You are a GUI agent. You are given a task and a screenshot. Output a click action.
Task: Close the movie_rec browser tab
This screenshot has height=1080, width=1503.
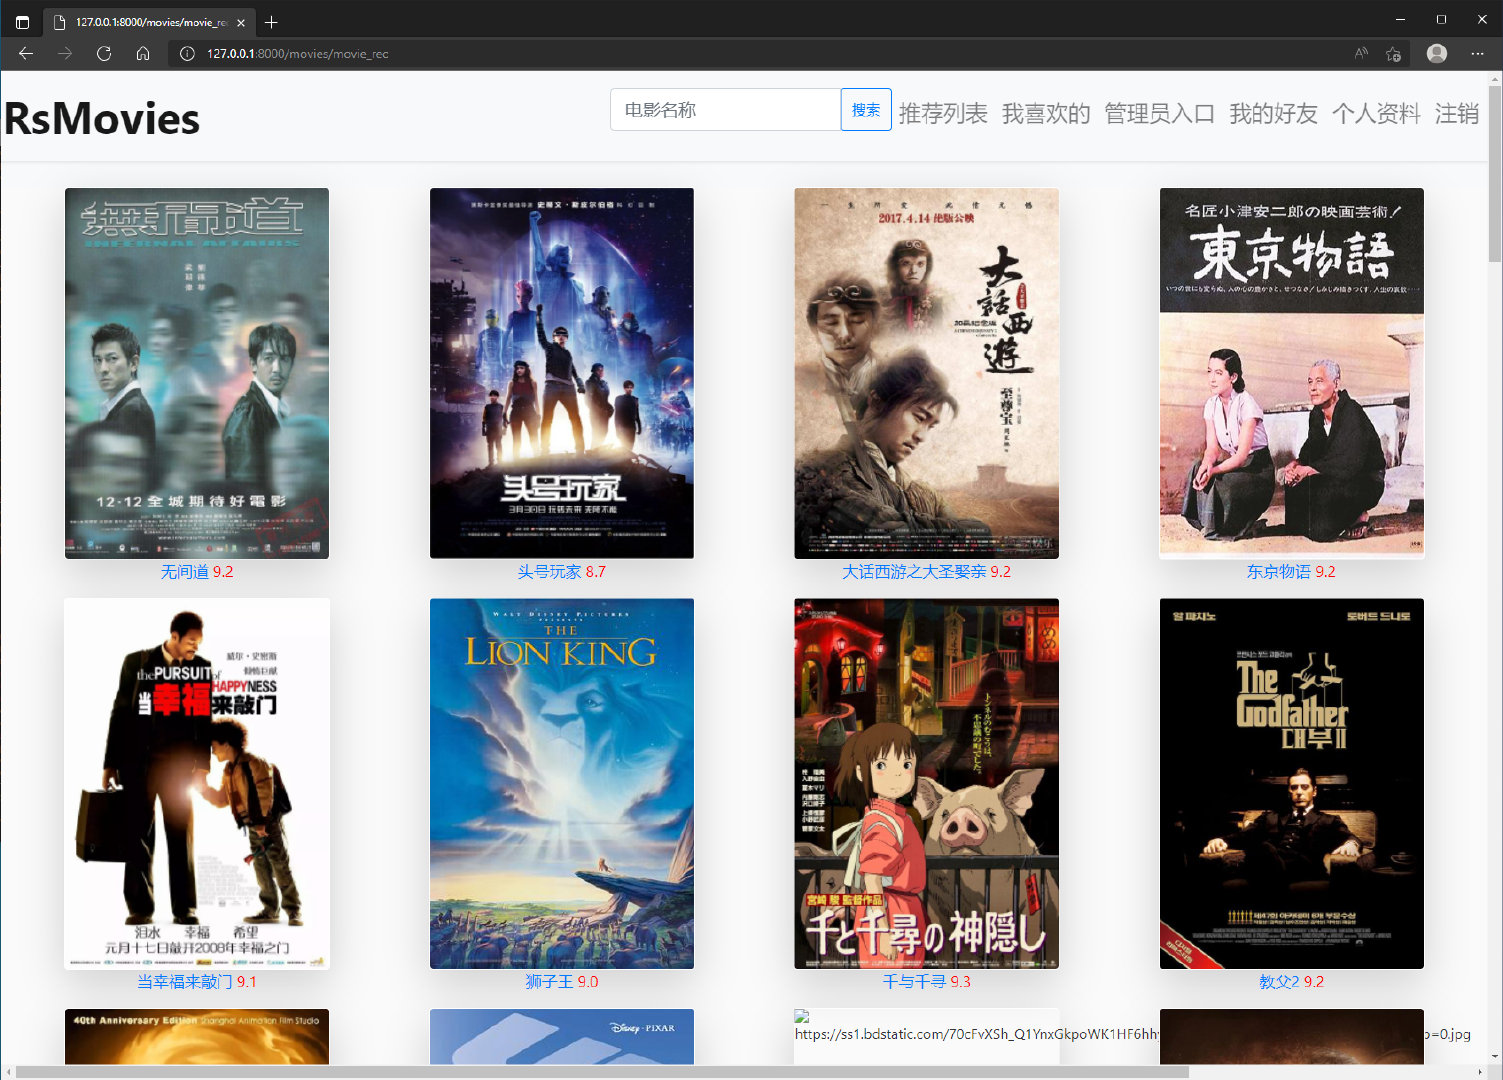[x=241, y=22]
